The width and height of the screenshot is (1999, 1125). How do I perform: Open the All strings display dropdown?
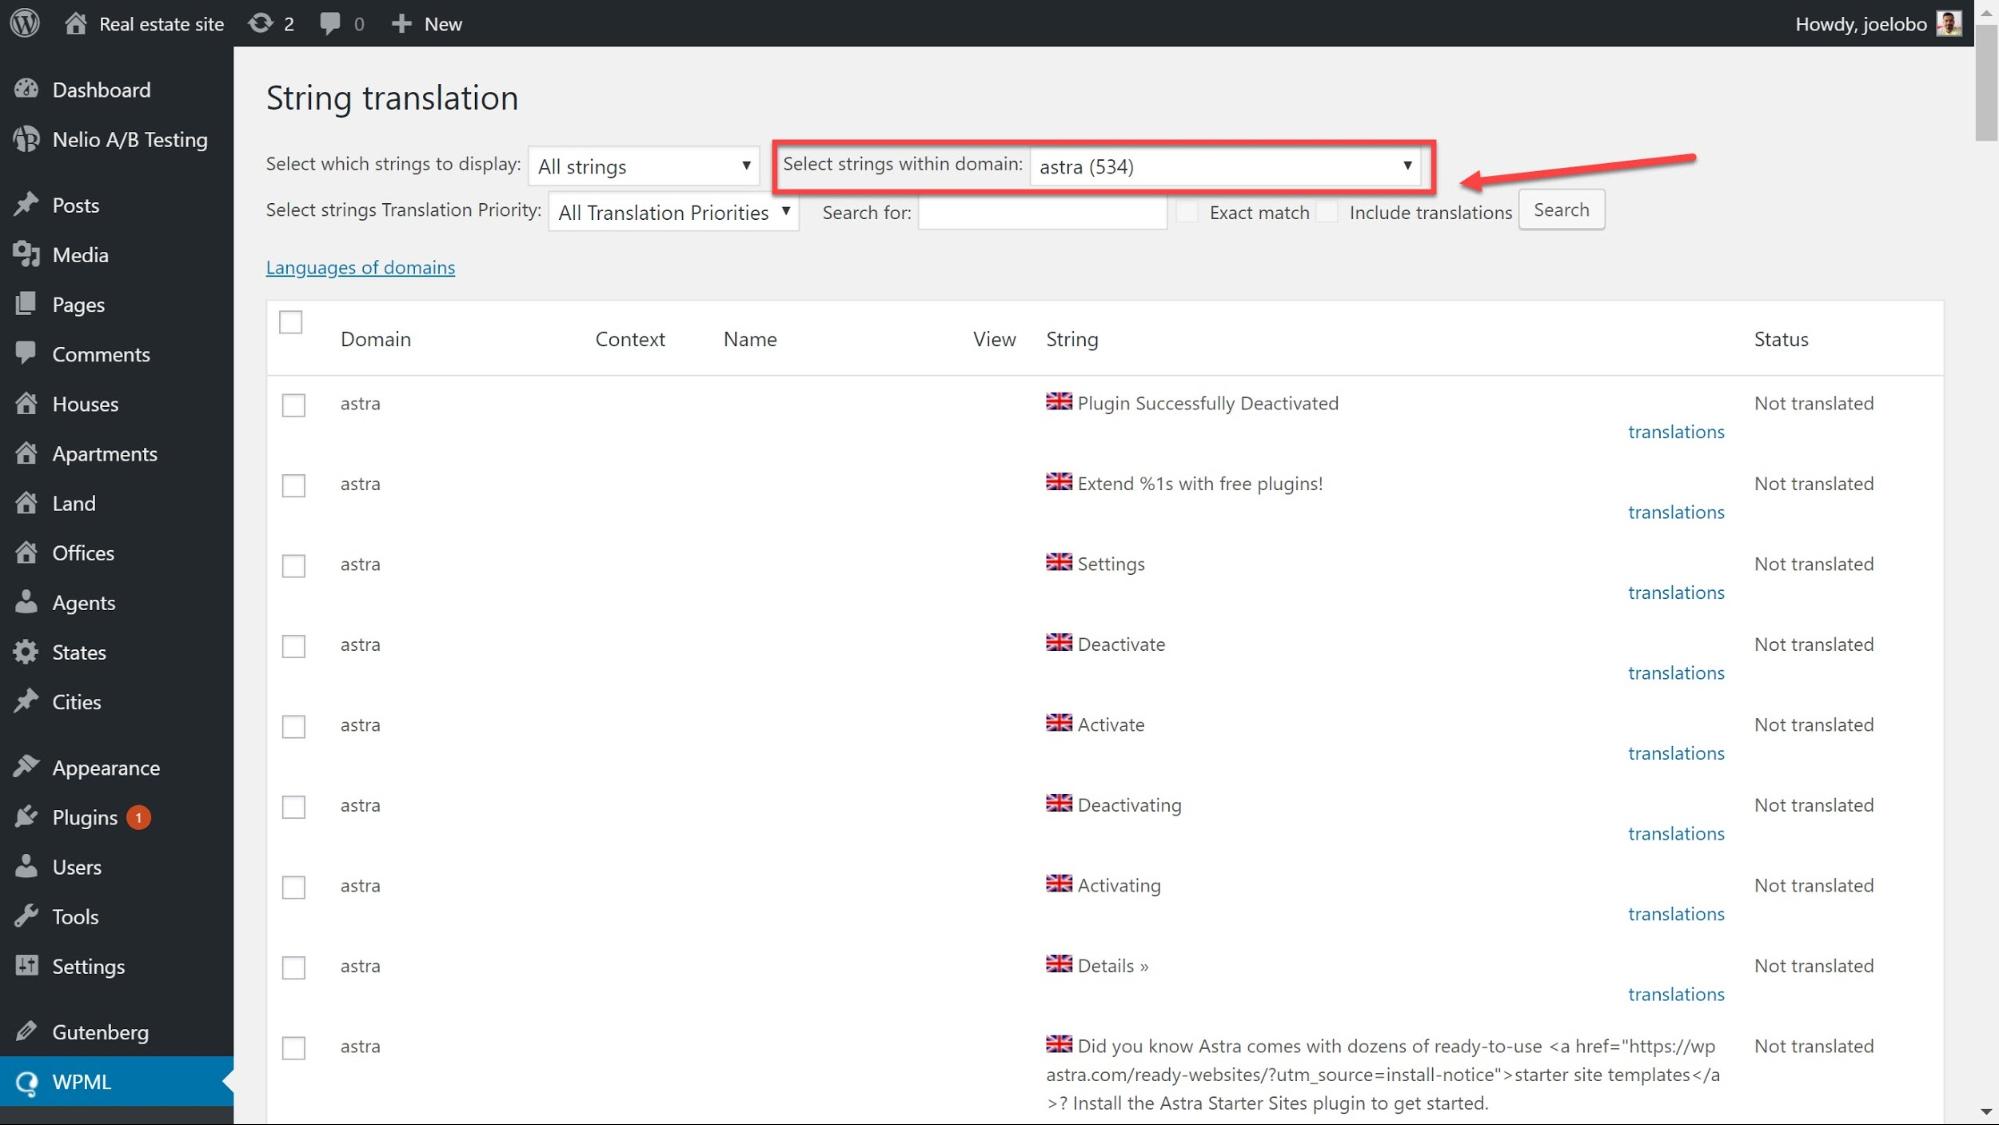pos(643,166)
